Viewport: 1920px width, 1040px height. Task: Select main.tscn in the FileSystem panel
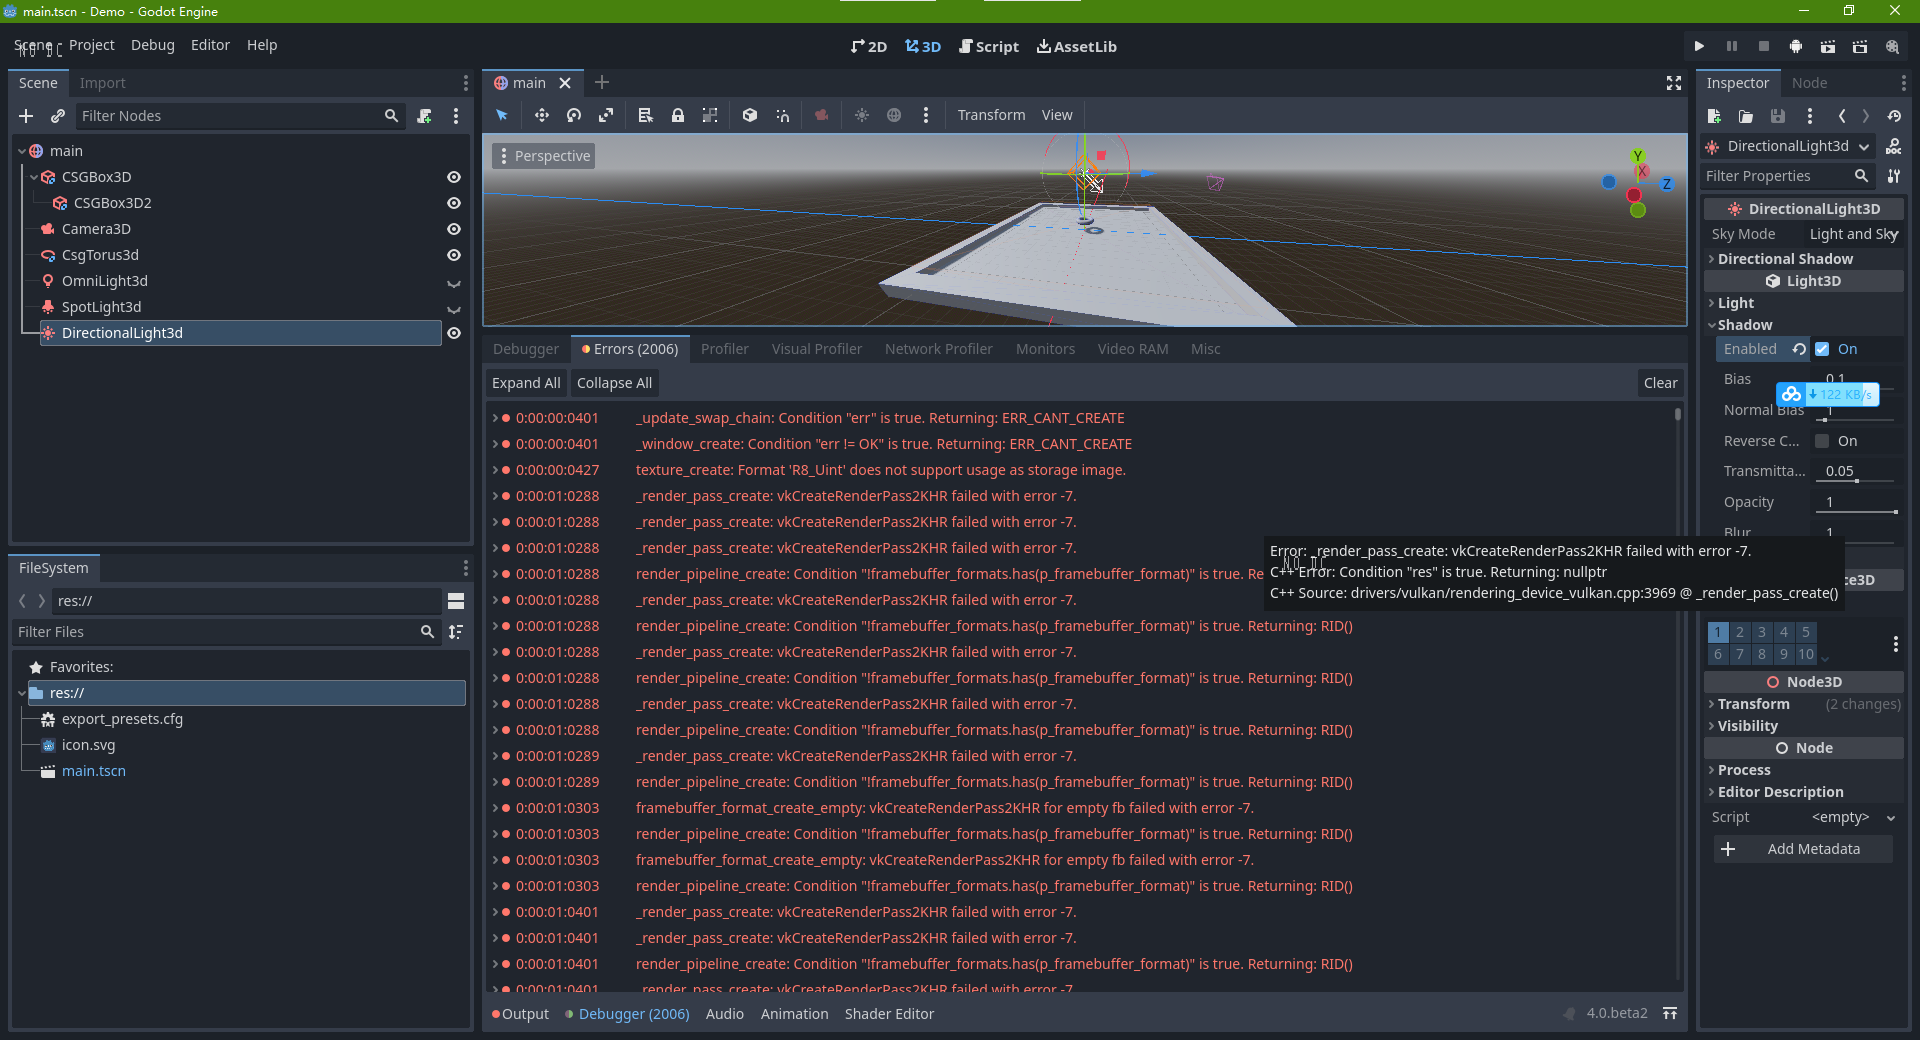coord(93,770)
